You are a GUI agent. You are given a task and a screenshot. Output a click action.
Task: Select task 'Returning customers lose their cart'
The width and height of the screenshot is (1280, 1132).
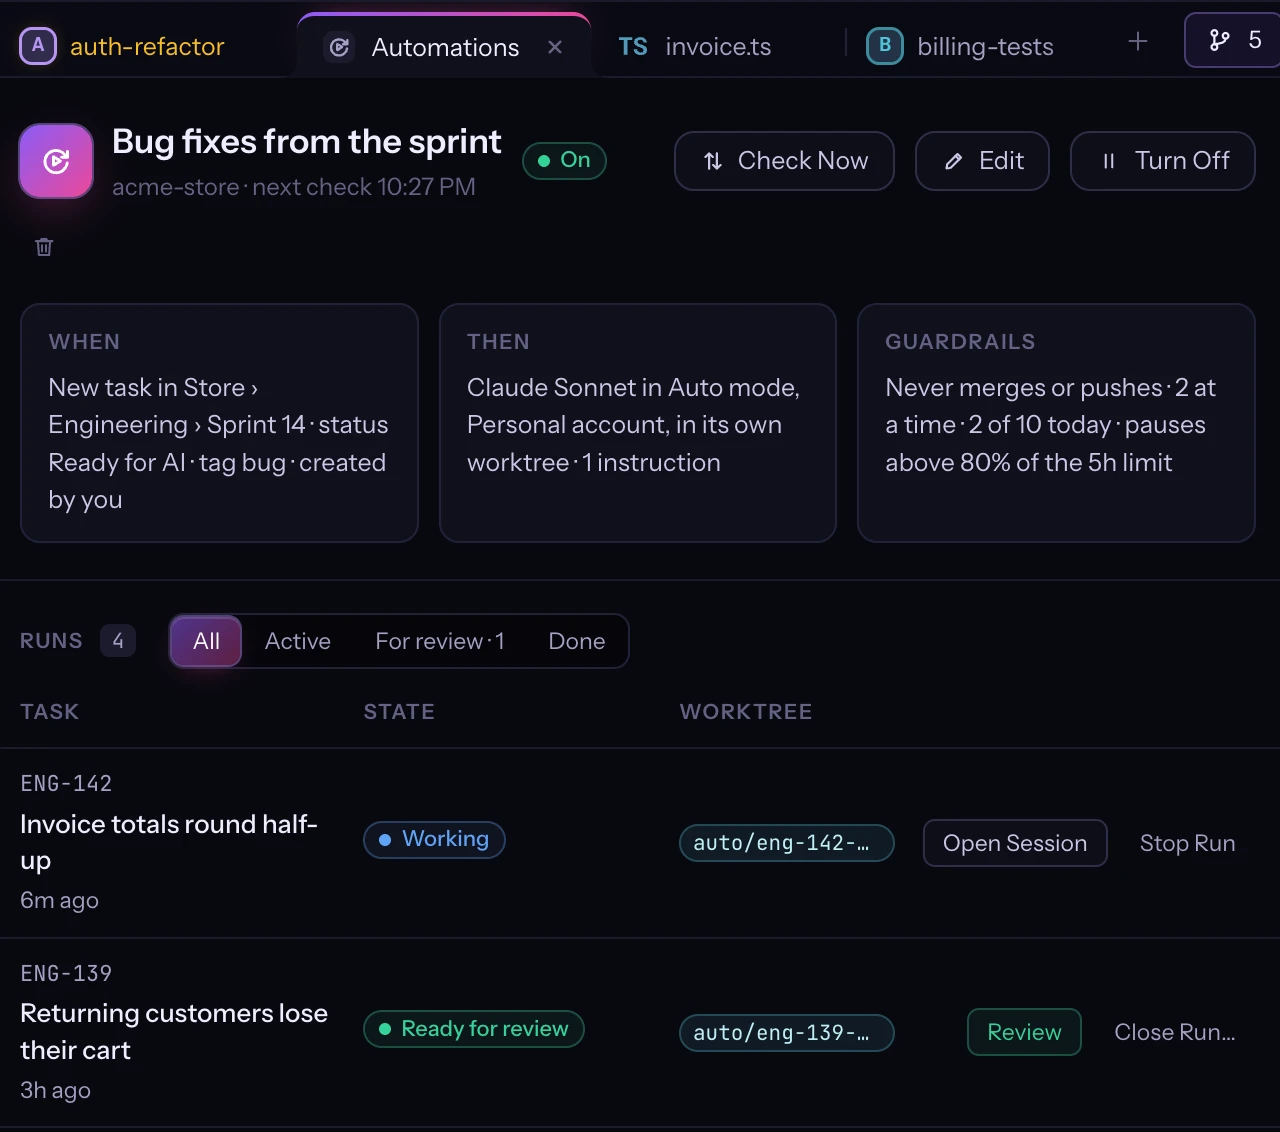[174, 1032]
